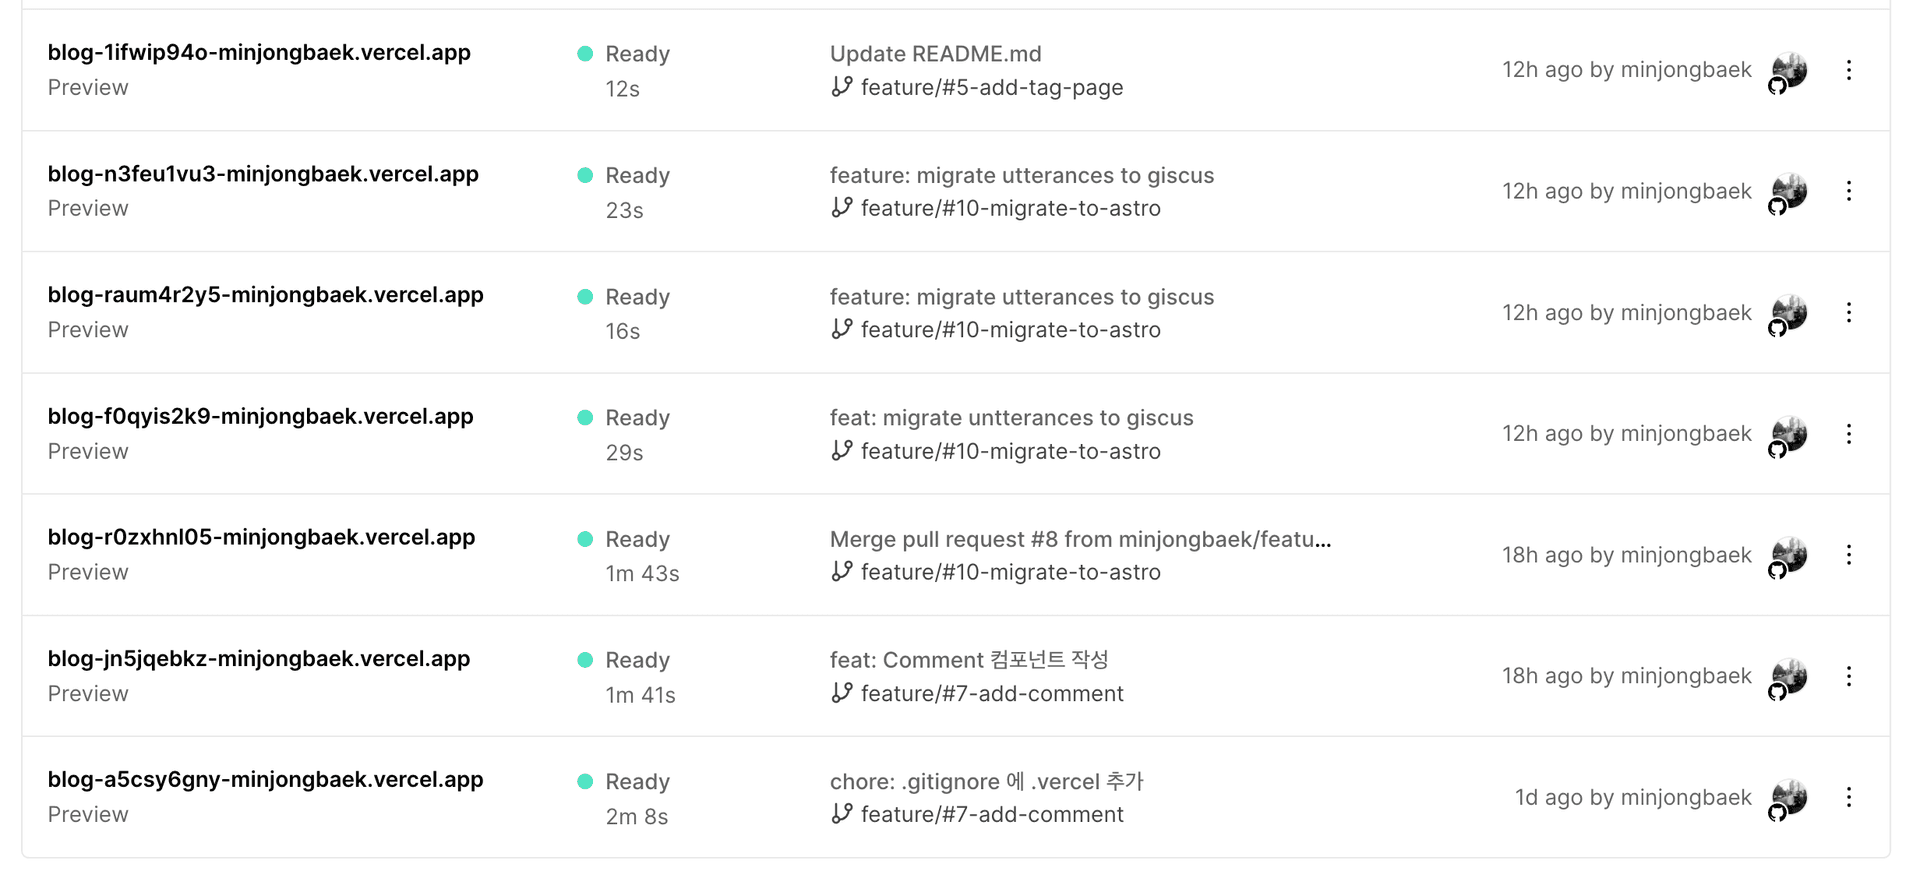Open blog-raum4r2y5-minjongbaek.vercel.app deployment
The width and height of the screenshot is (1920, 874).
tap(265, 295)
